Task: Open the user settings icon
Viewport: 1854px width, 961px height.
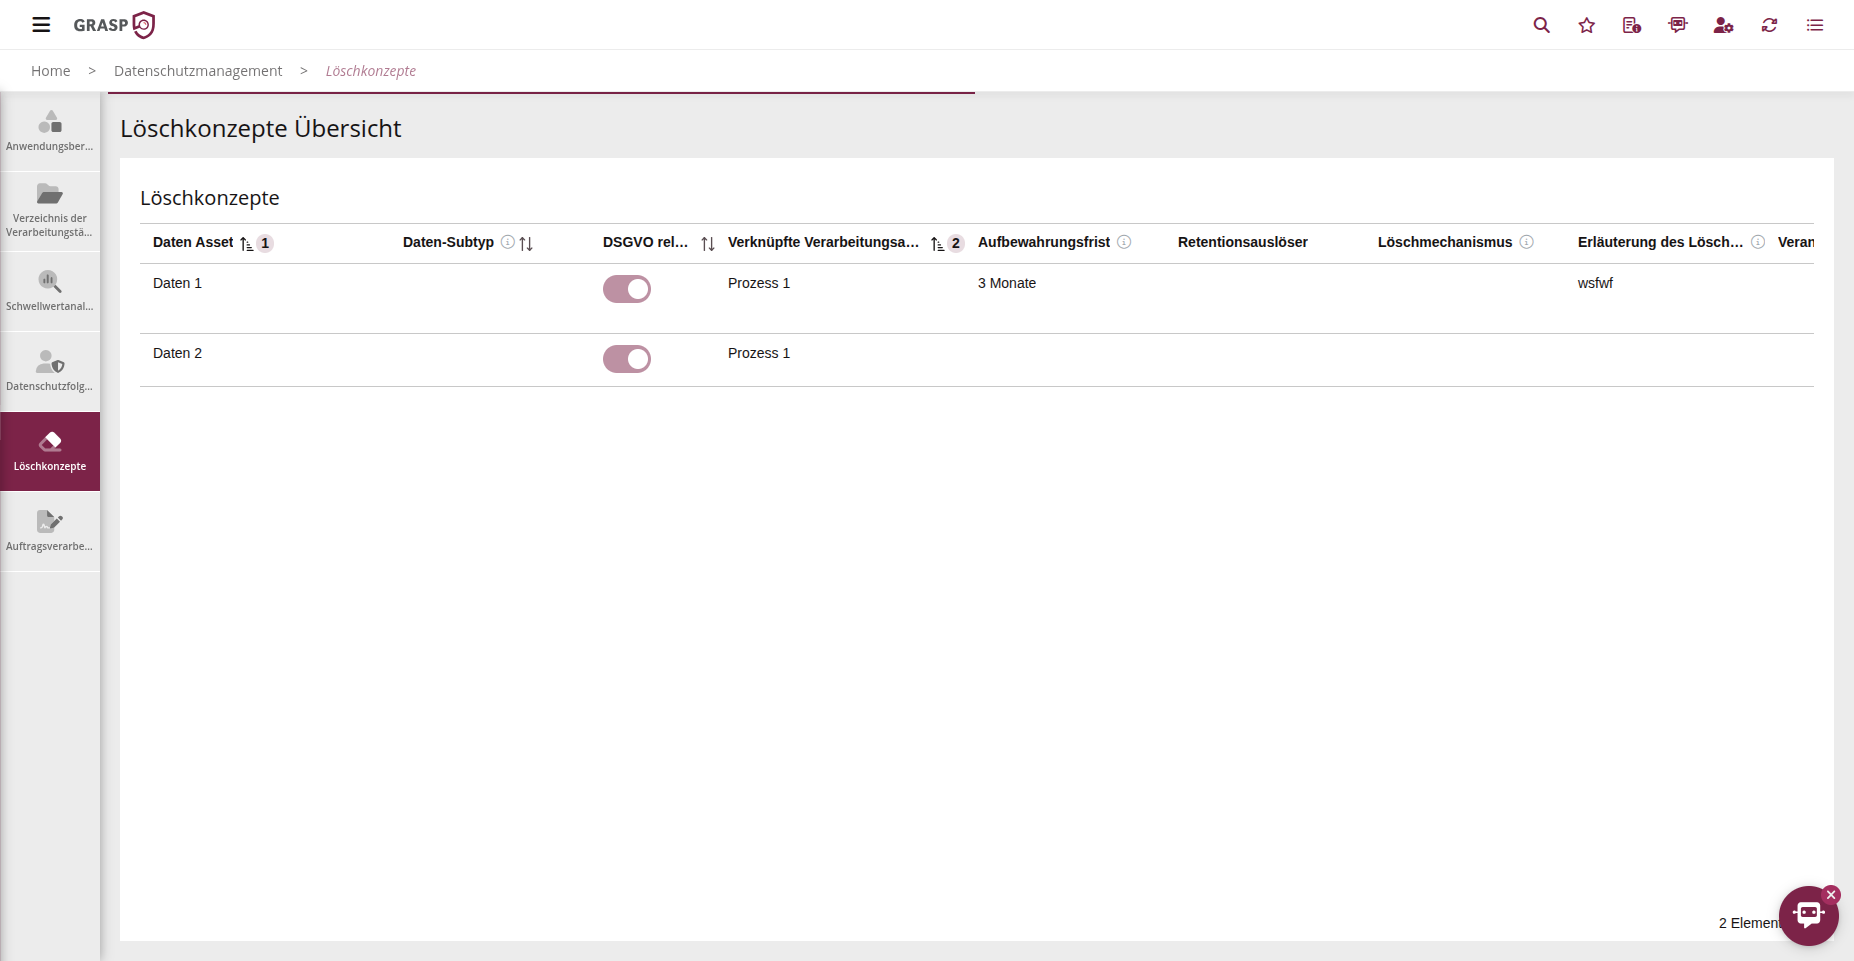Action: (1723, 25)
